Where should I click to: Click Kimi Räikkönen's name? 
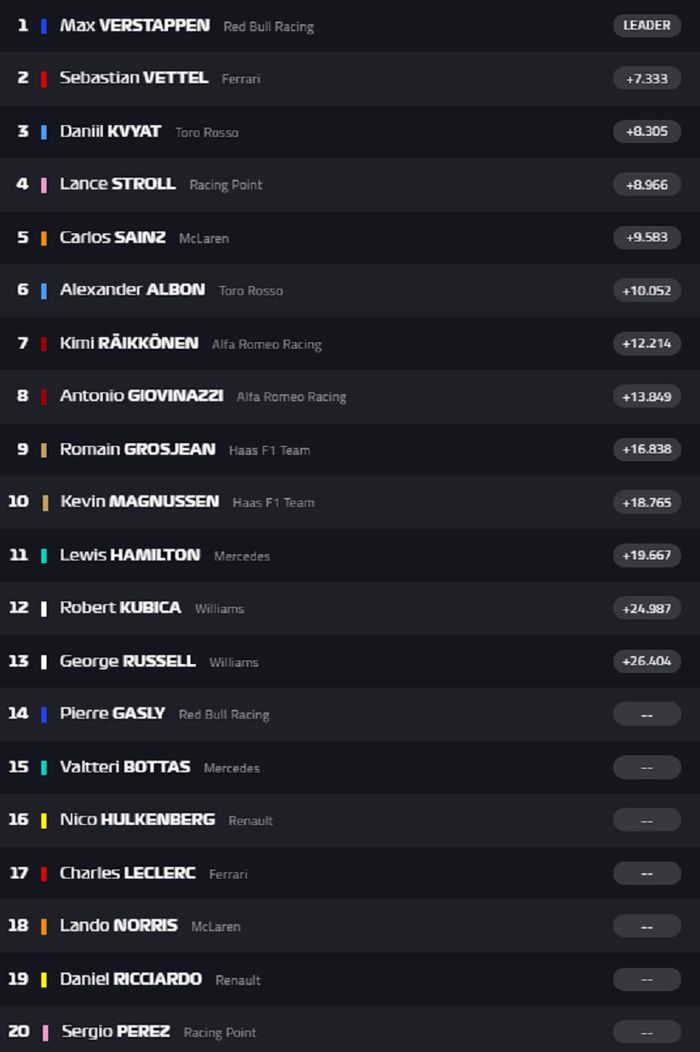(128, 343)
